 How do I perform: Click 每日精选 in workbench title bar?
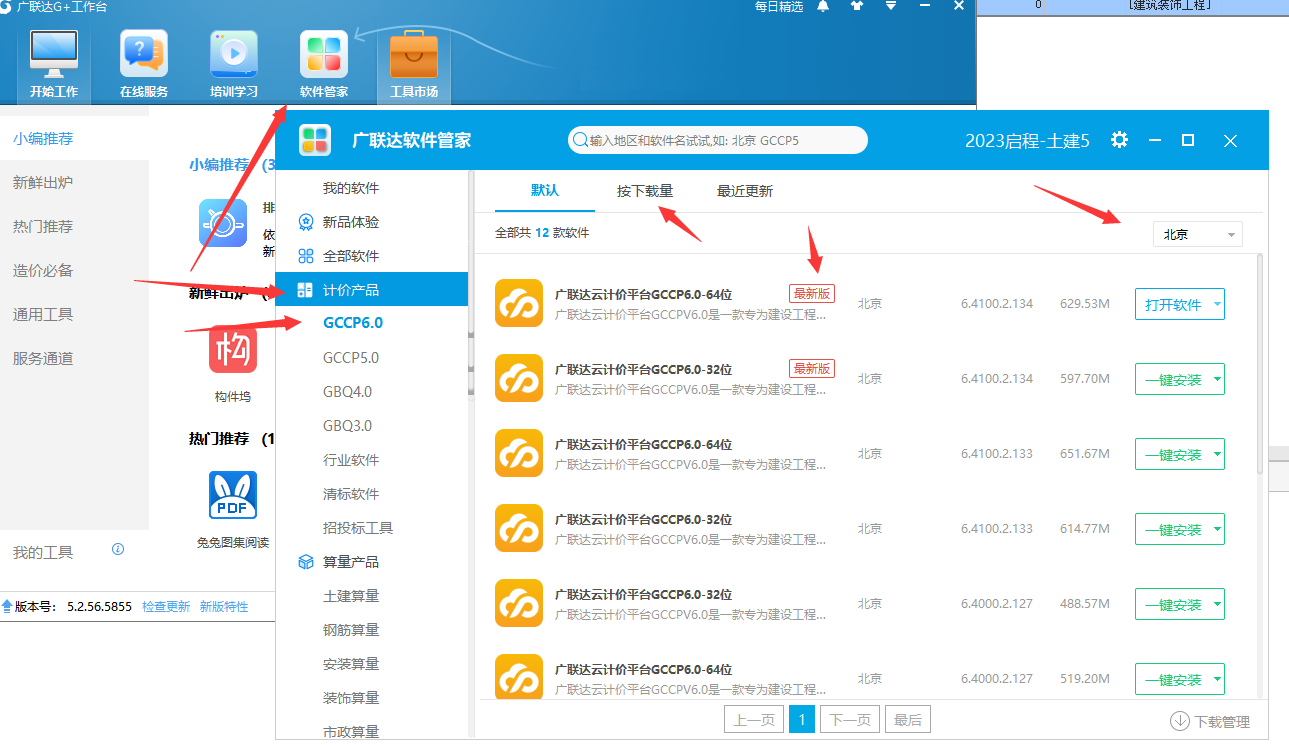tap(779, 6)
